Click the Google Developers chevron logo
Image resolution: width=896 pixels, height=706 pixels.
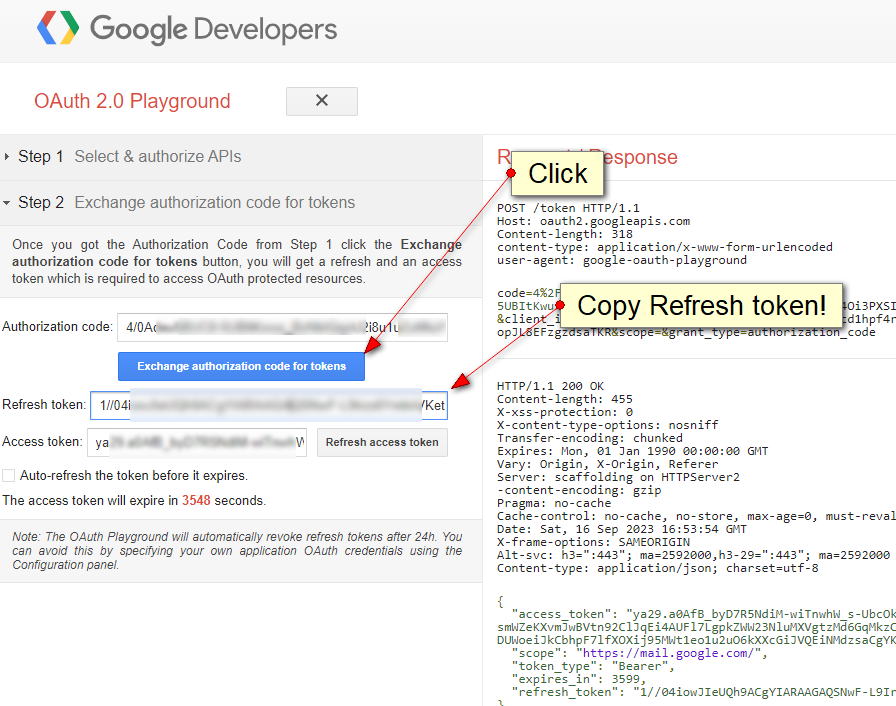tap(58, 27)
